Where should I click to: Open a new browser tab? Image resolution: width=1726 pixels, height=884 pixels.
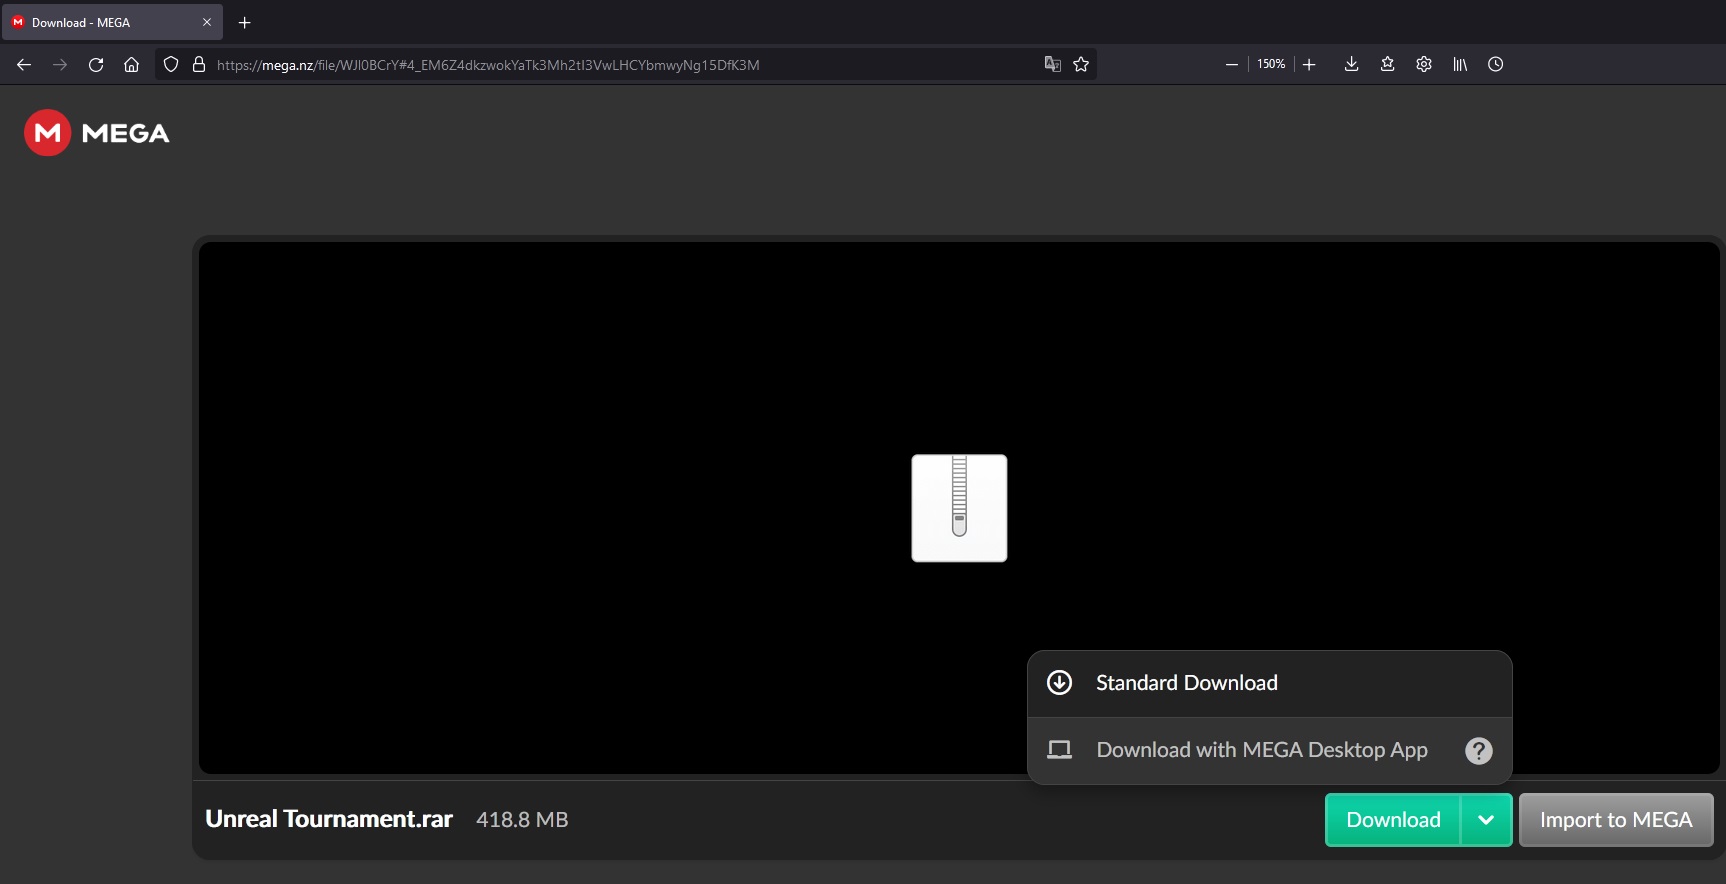pyautogui.click(x=245, y=22)
